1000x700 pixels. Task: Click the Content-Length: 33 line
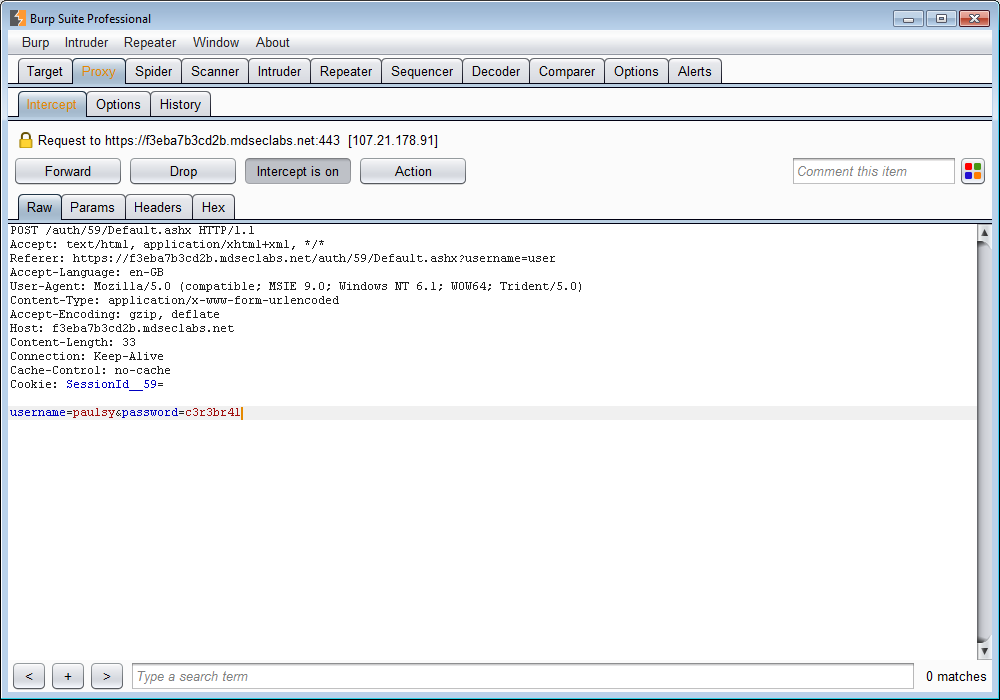73,342
